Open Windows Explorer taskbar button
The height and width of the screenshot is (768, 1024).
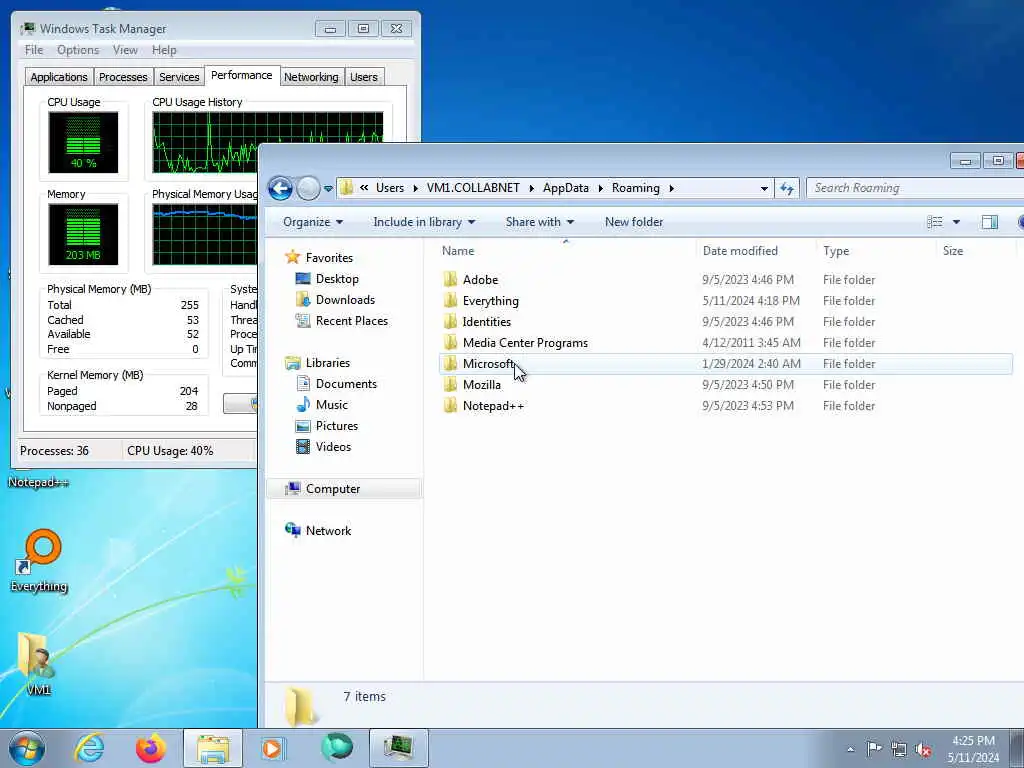click(x=213, y=748)
